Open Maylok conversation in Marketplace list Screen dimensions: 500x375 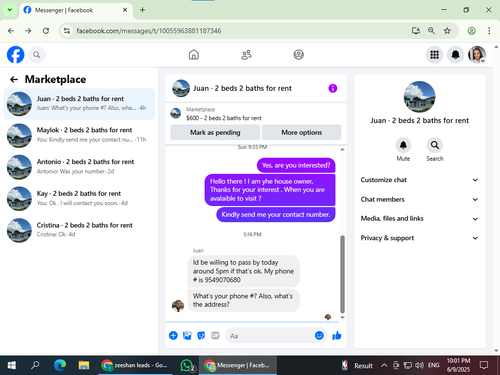(79, 135)
